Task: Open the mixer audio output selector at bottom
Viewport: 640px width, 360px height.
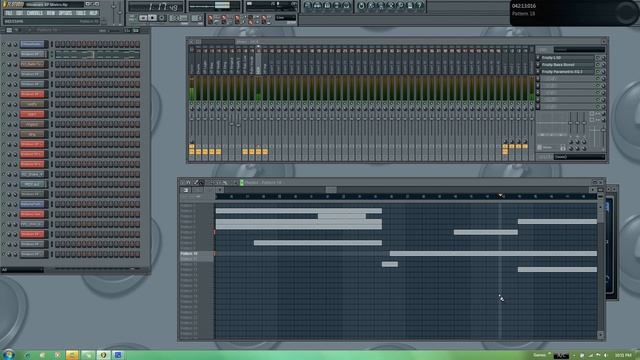Action: pos(579,157)
